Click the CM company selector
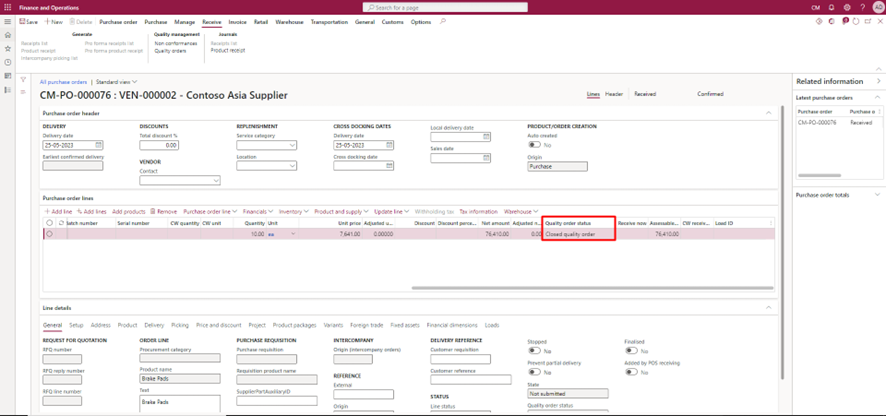Image resolution: width=886 pixels, height=416 pixels. pyautogui.click(x=815, y=8)
